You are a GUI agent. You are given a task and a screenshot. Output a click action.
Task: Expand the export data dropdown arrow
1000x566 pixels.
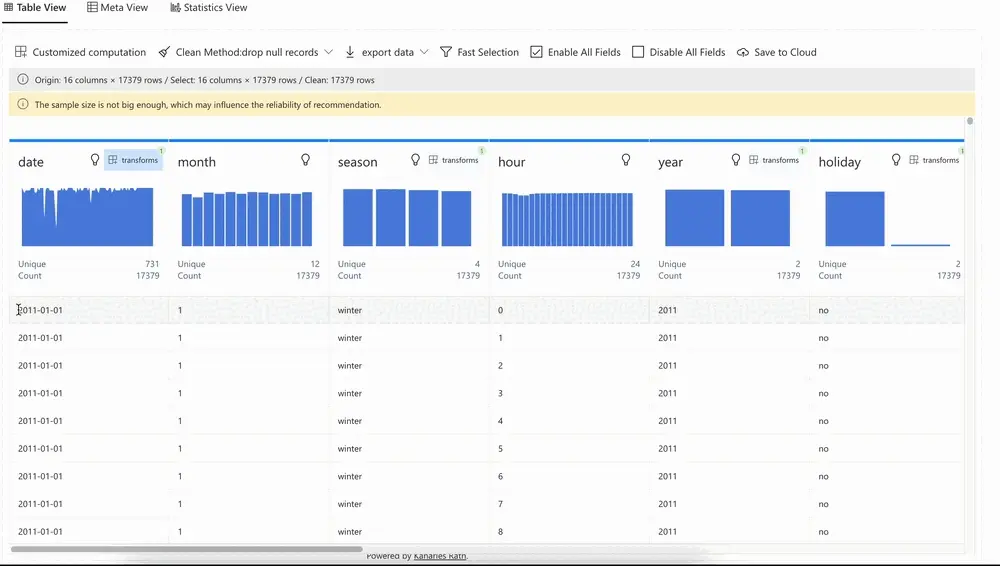(424, 52)
